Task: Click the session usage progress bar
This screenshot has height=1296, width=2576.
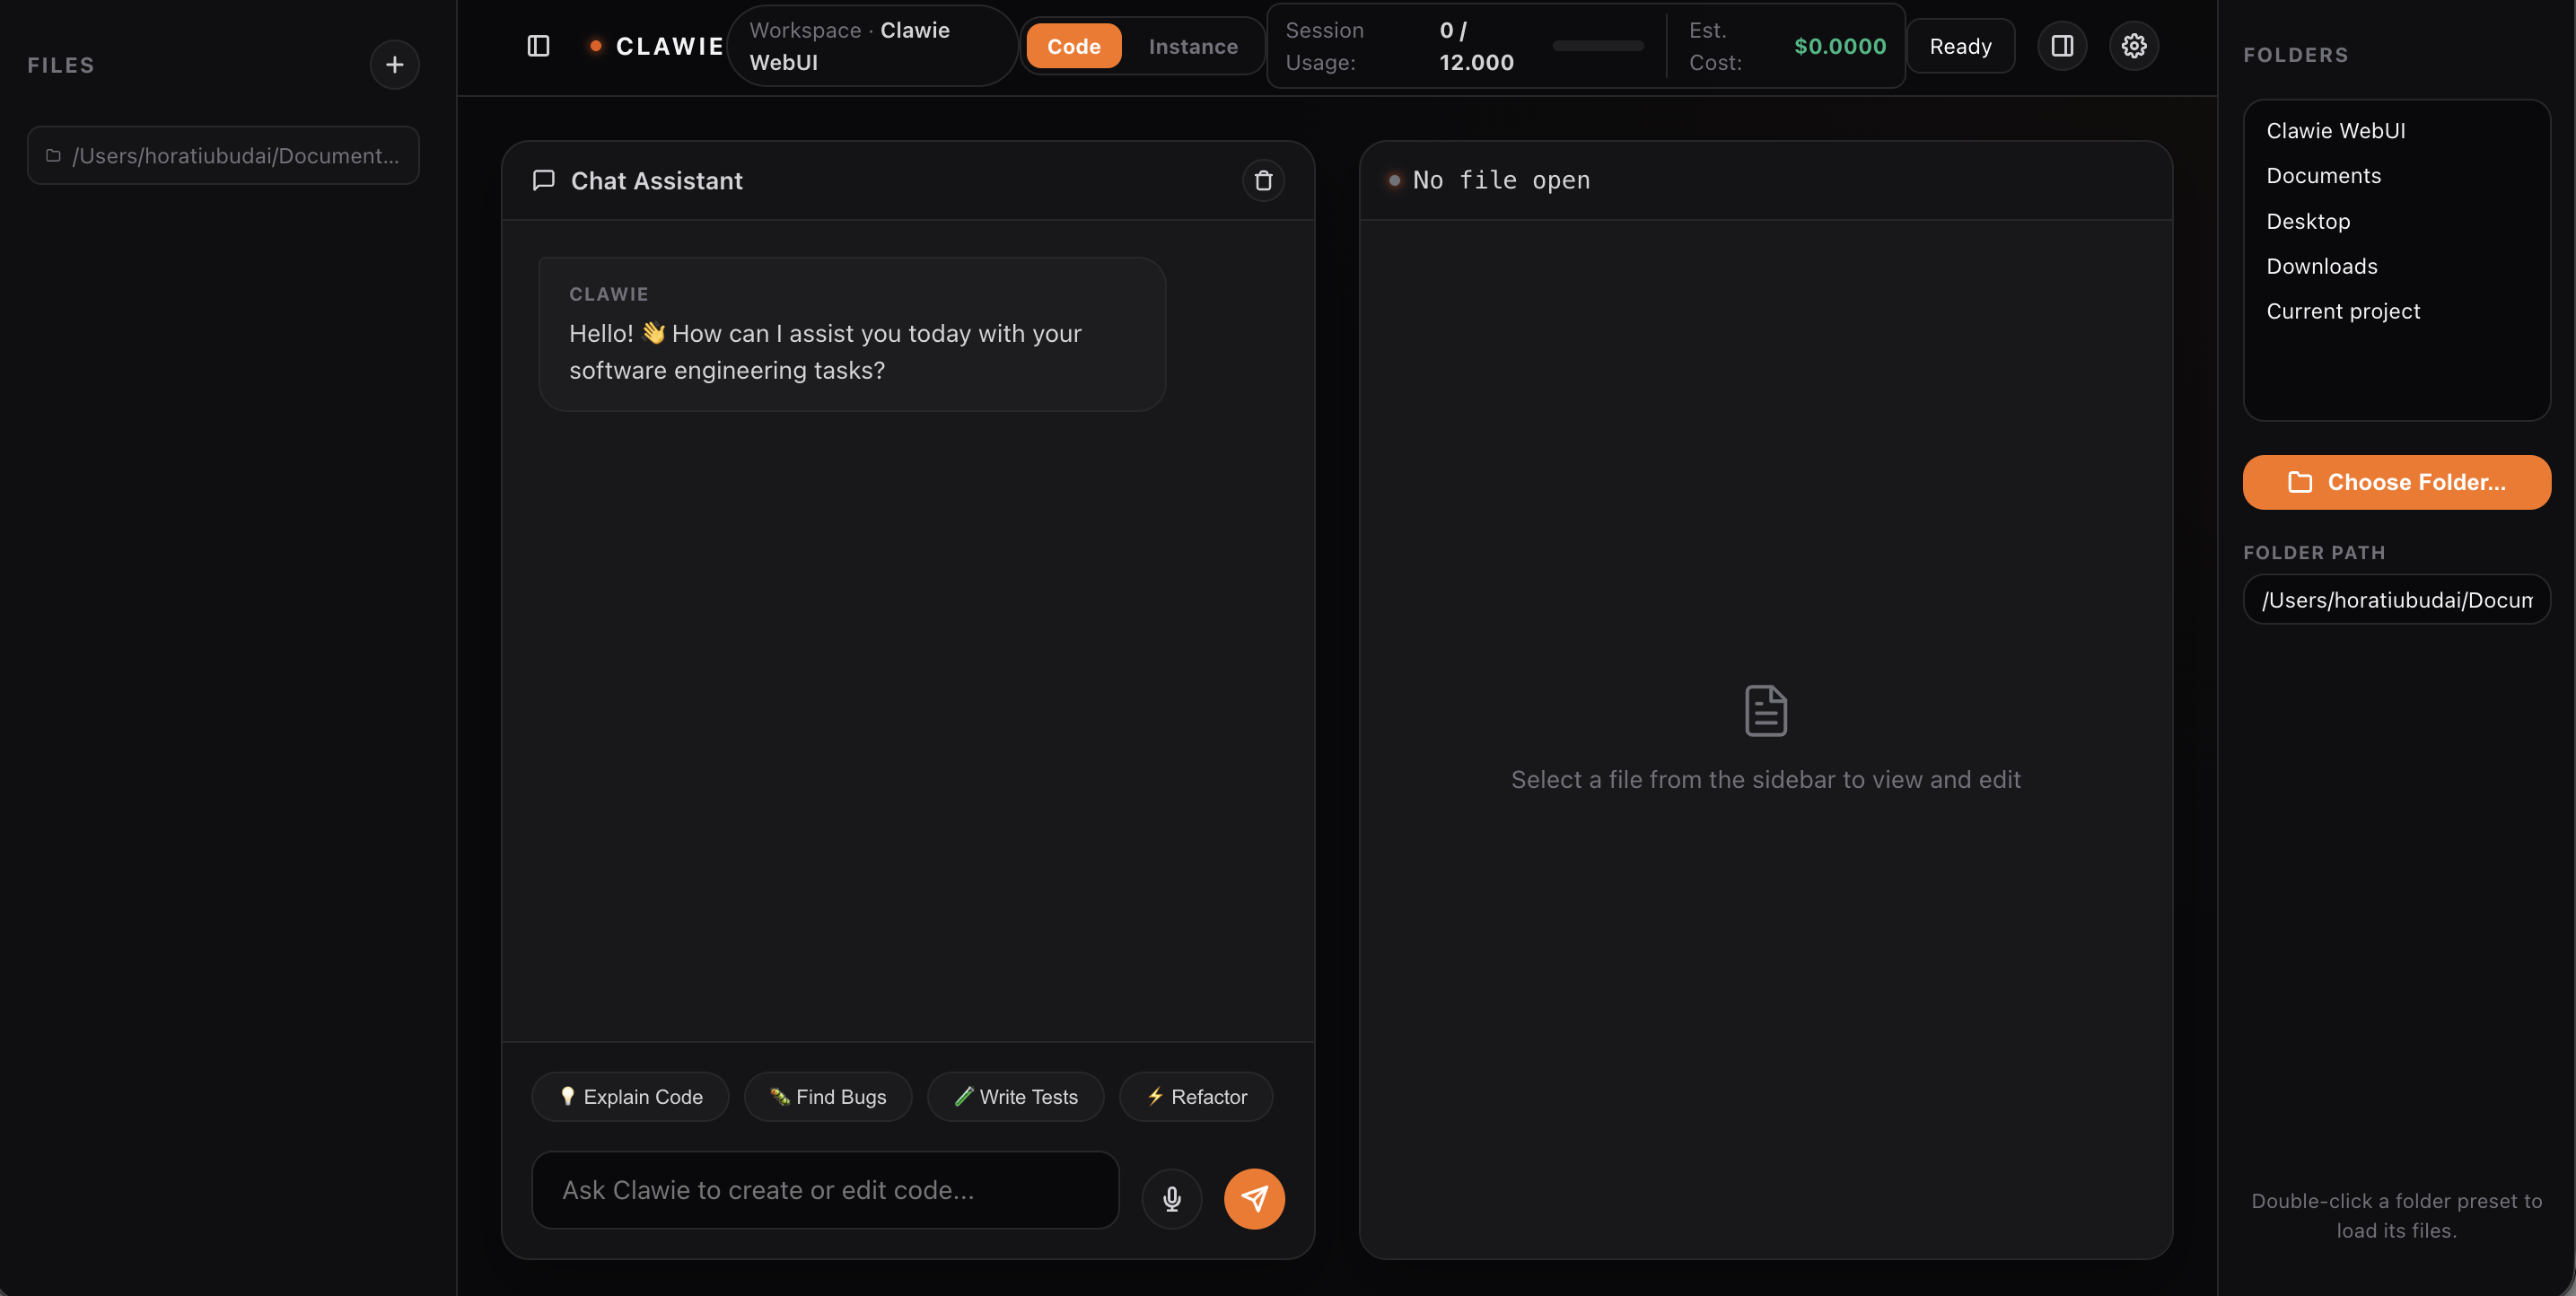Action: (x=1598, y=46)
